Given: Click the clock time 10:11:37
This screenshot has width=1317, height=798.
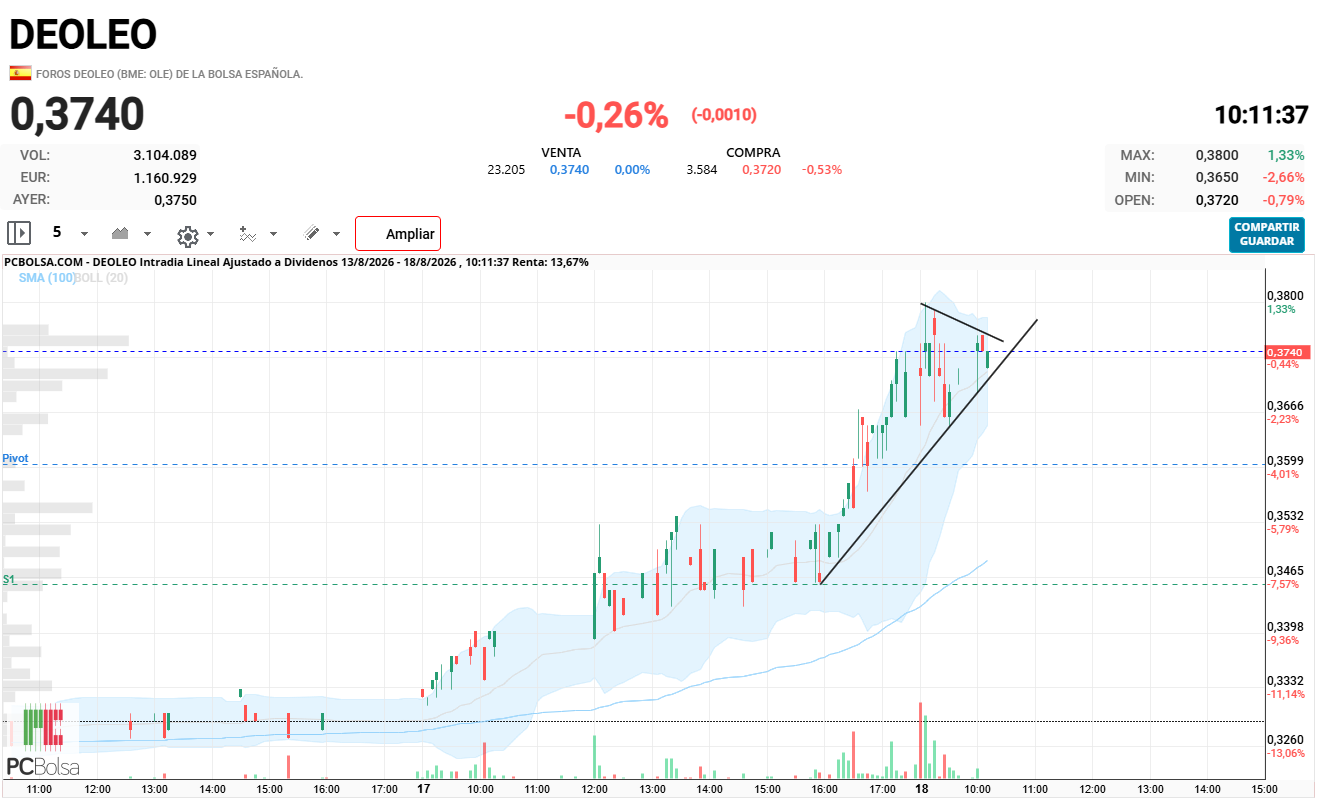Looking at the screenshot, I should point(1261,115).
